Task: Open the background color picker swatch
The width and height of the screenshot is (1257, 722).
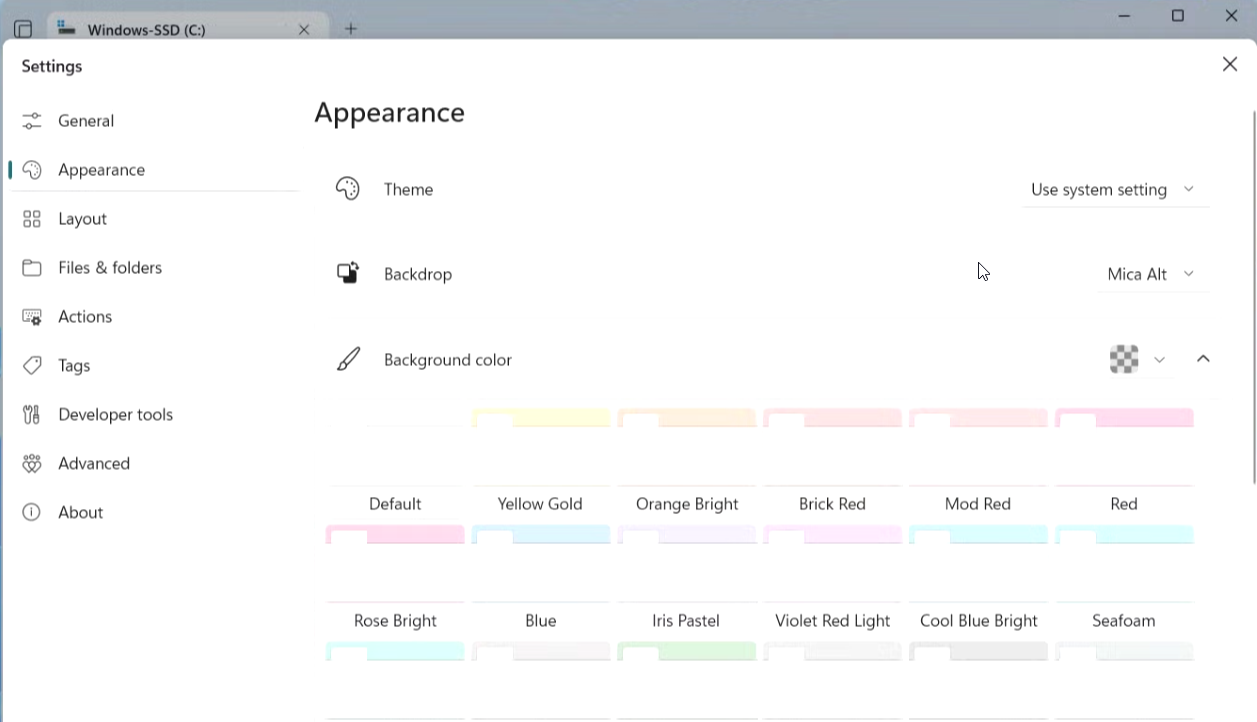Action: (1137, 359)
